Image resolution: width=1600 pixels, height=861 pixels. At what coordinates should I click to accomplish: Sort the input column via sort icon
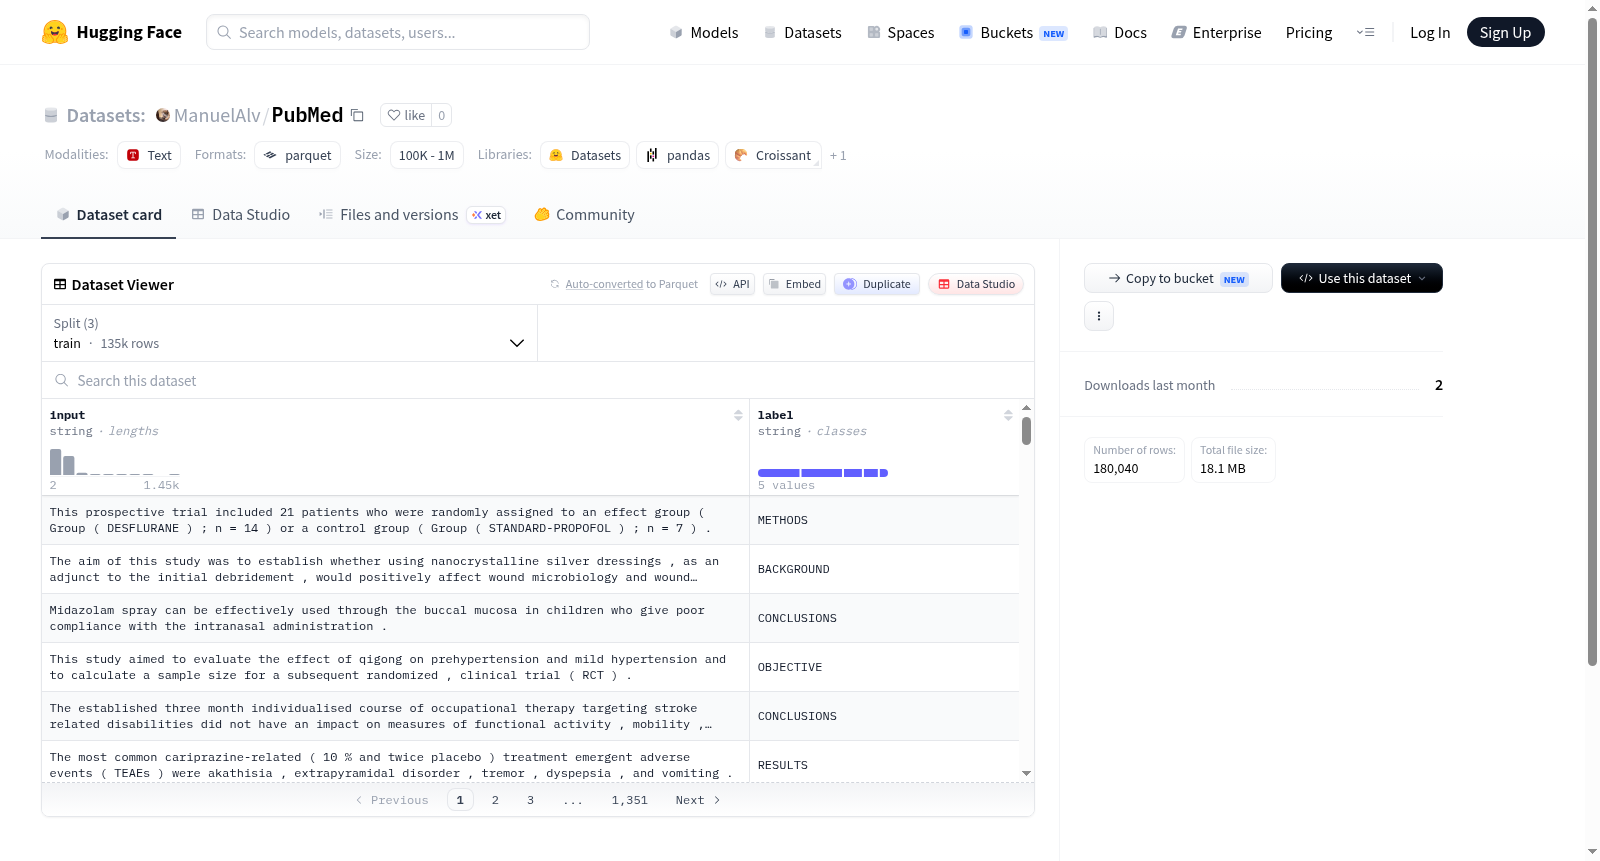(738, 415)
